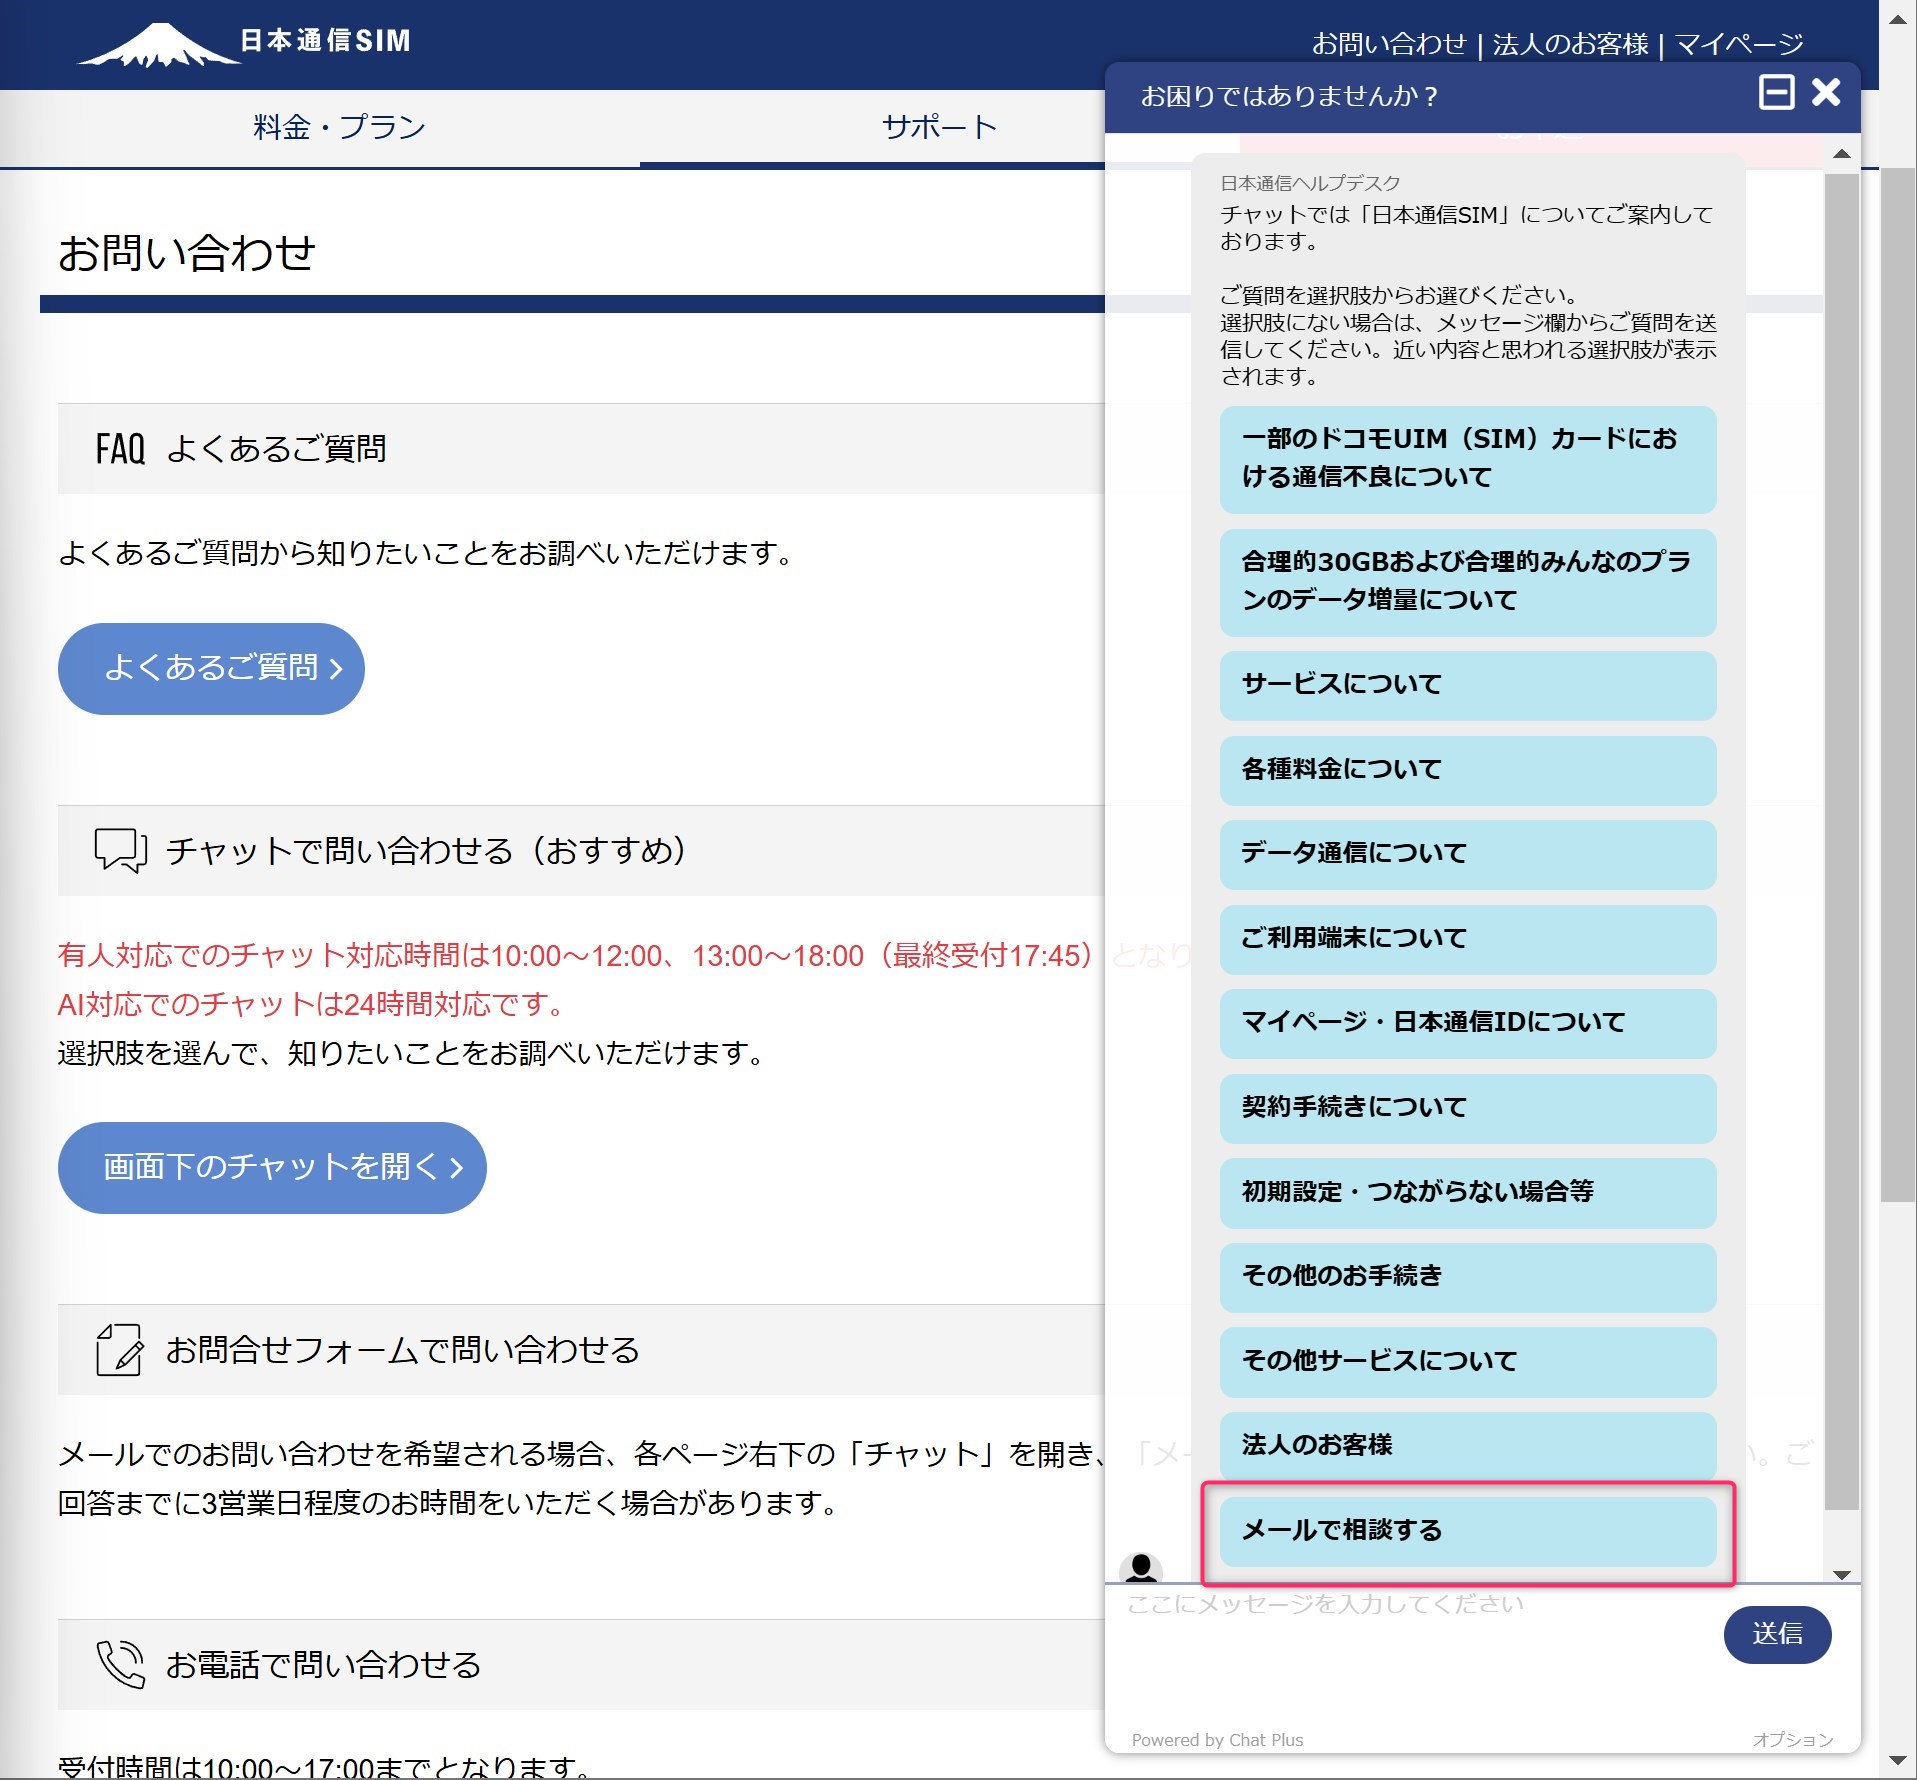Select the 各種料金について chat option
Viewport: 1917px width, 1780px height.
(x=1468, y=770)
